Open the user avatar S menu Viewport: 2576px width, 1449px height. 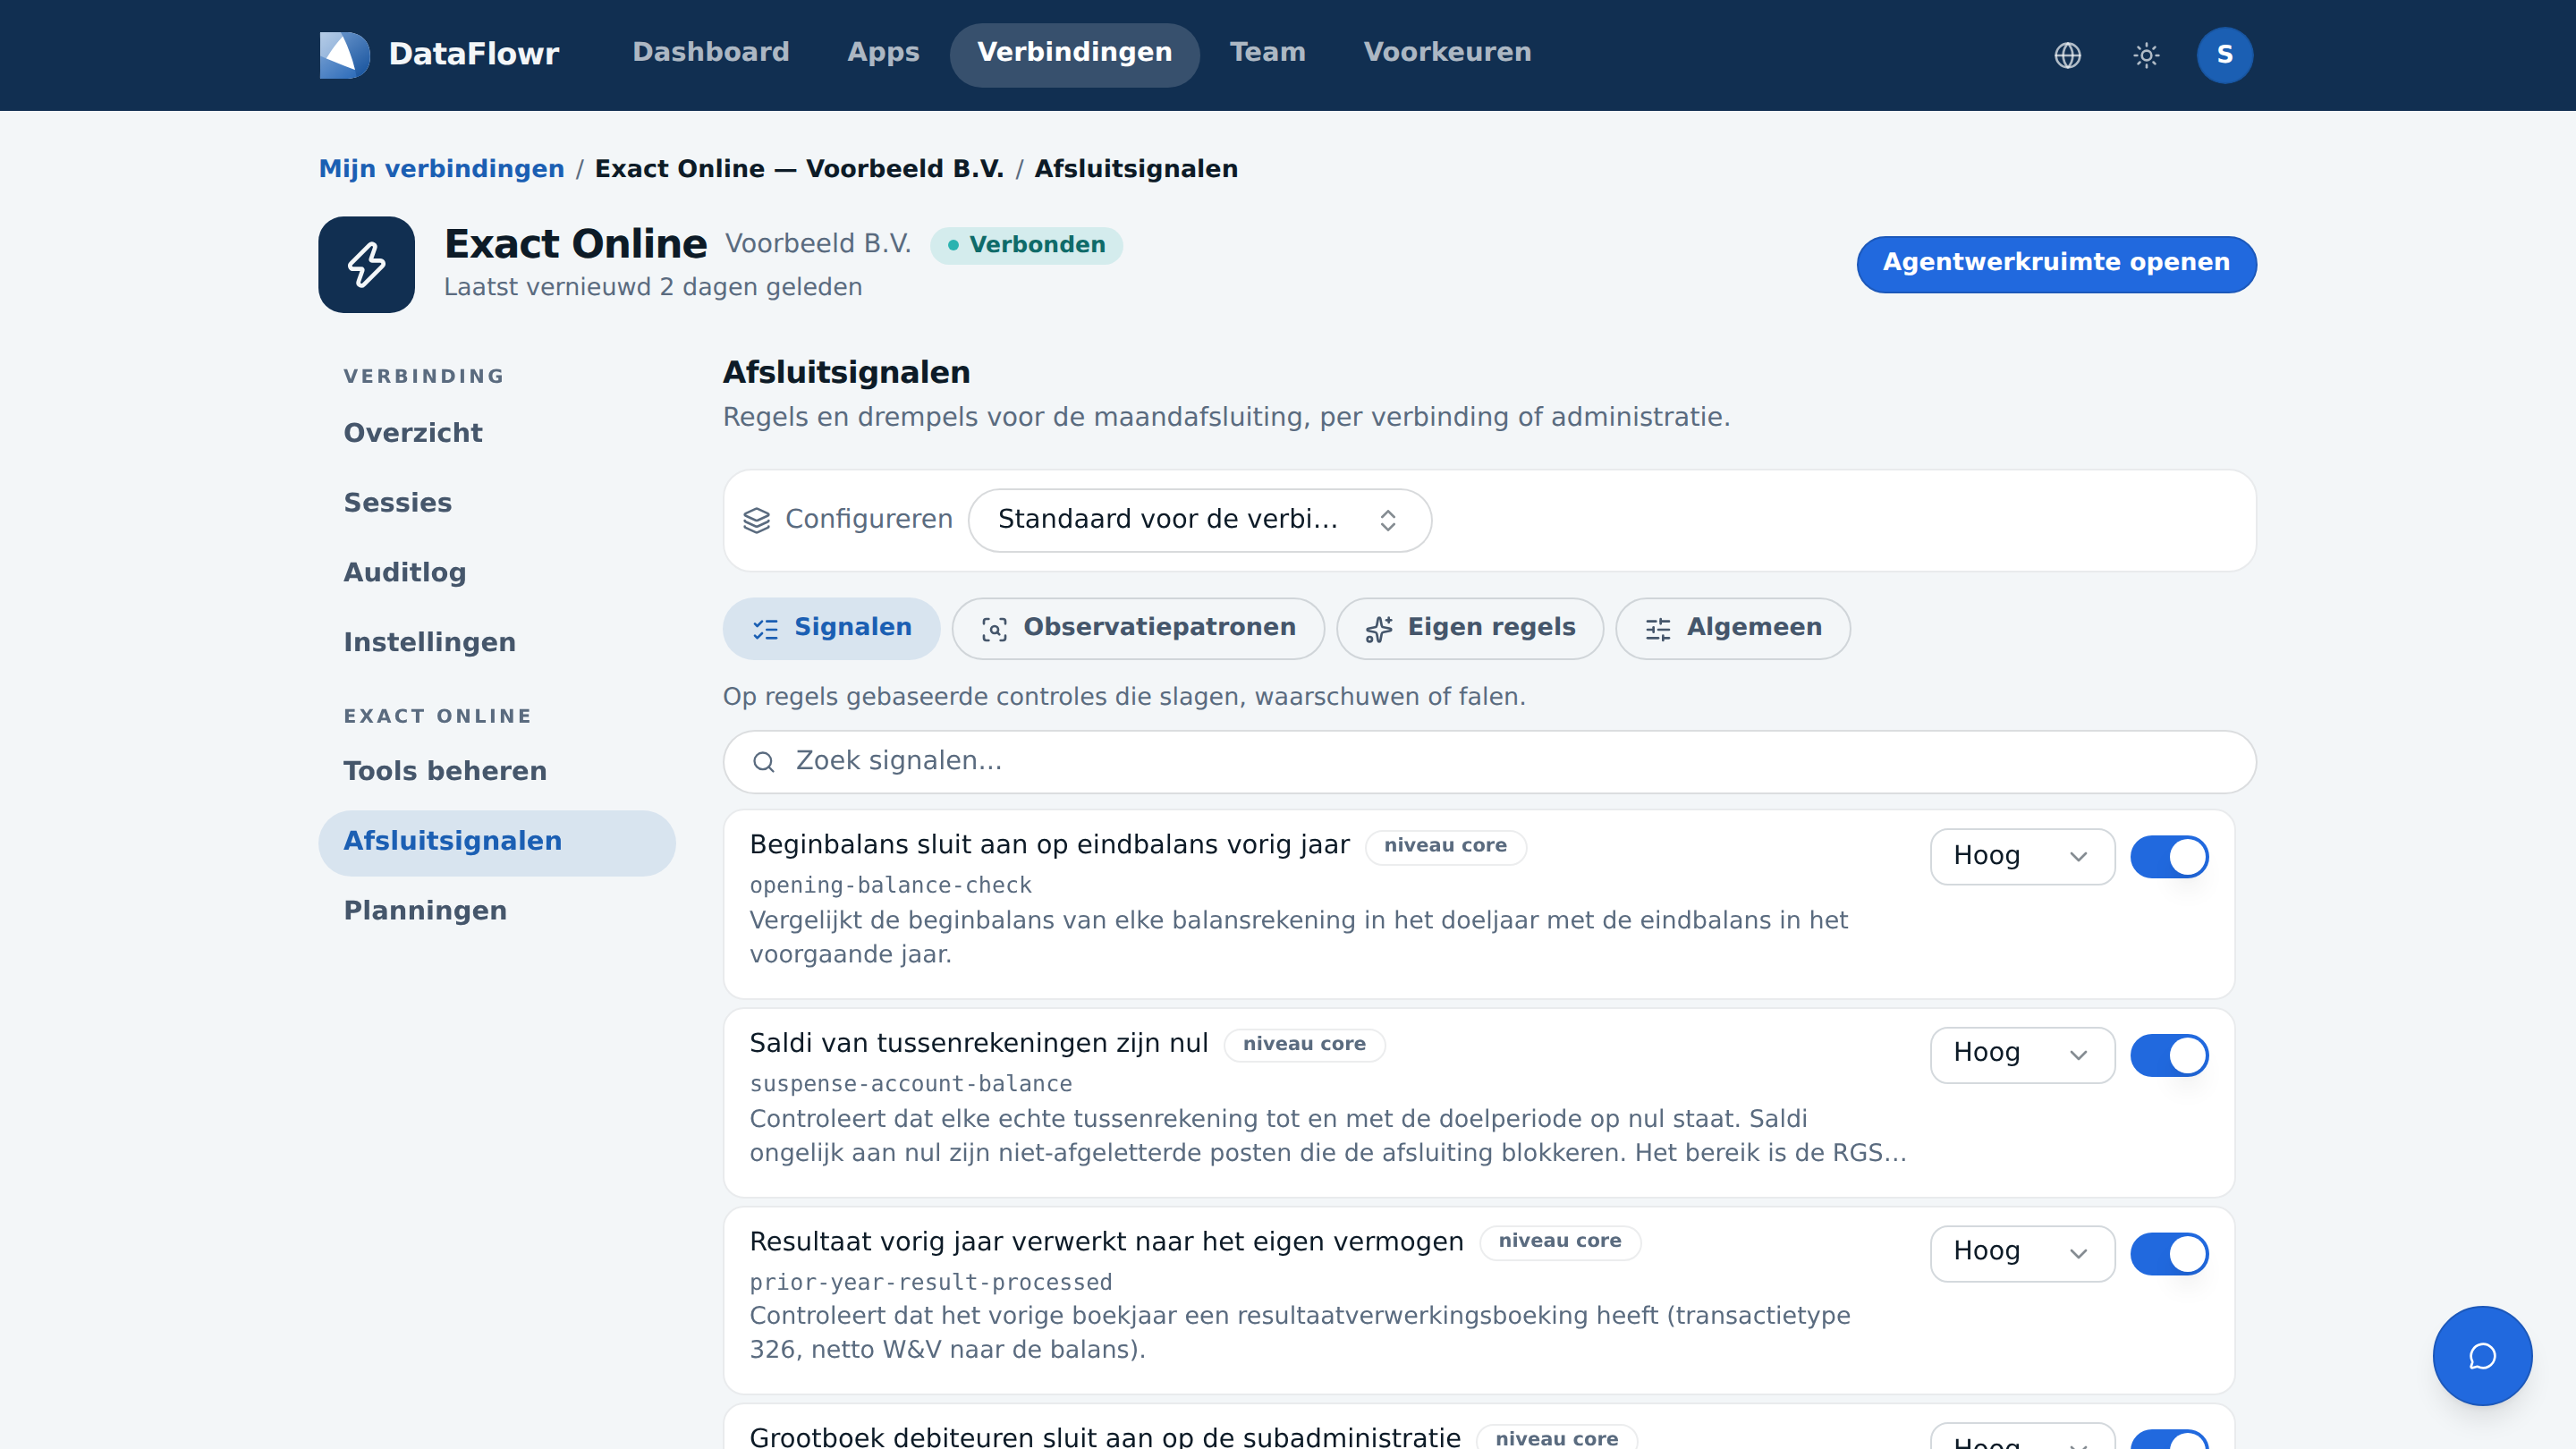click(x=2224, y=55)
